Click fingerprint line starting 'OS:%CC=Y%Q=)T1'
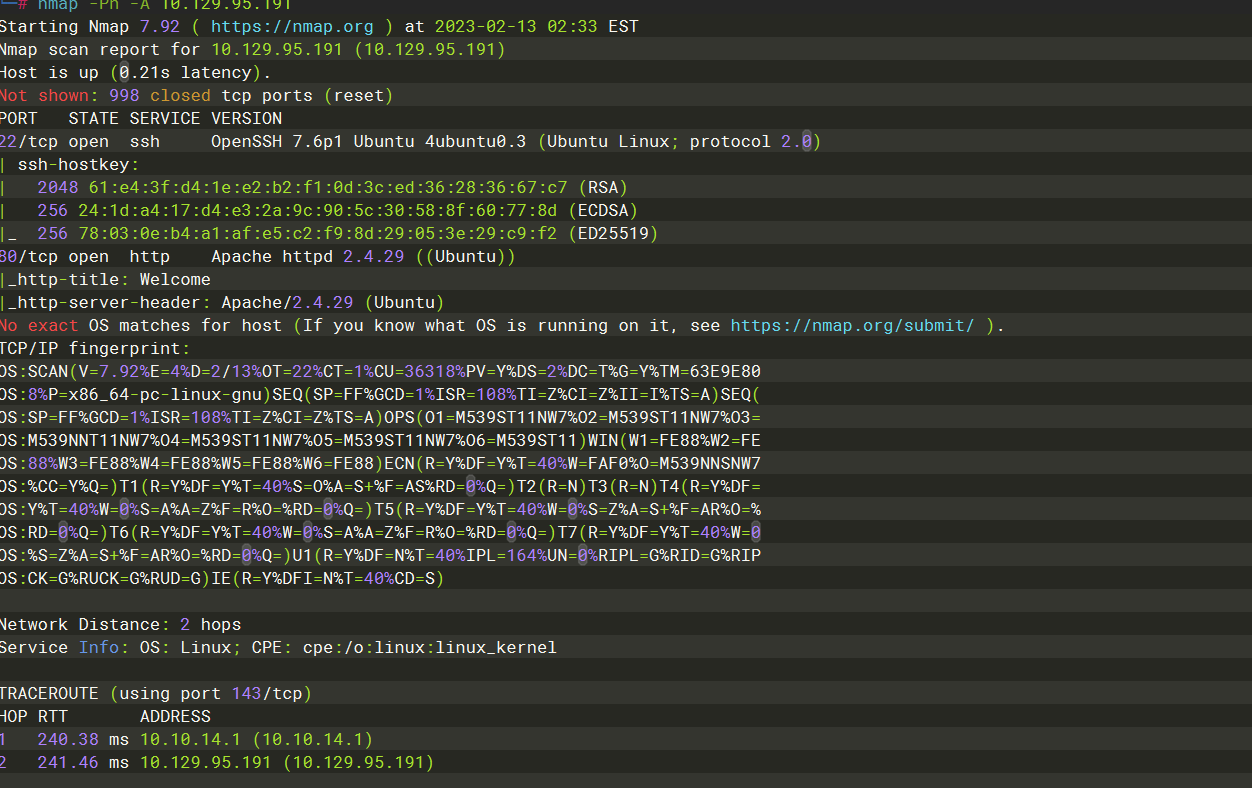Screen dimensions: 1252x788 [x=380, y=486]
